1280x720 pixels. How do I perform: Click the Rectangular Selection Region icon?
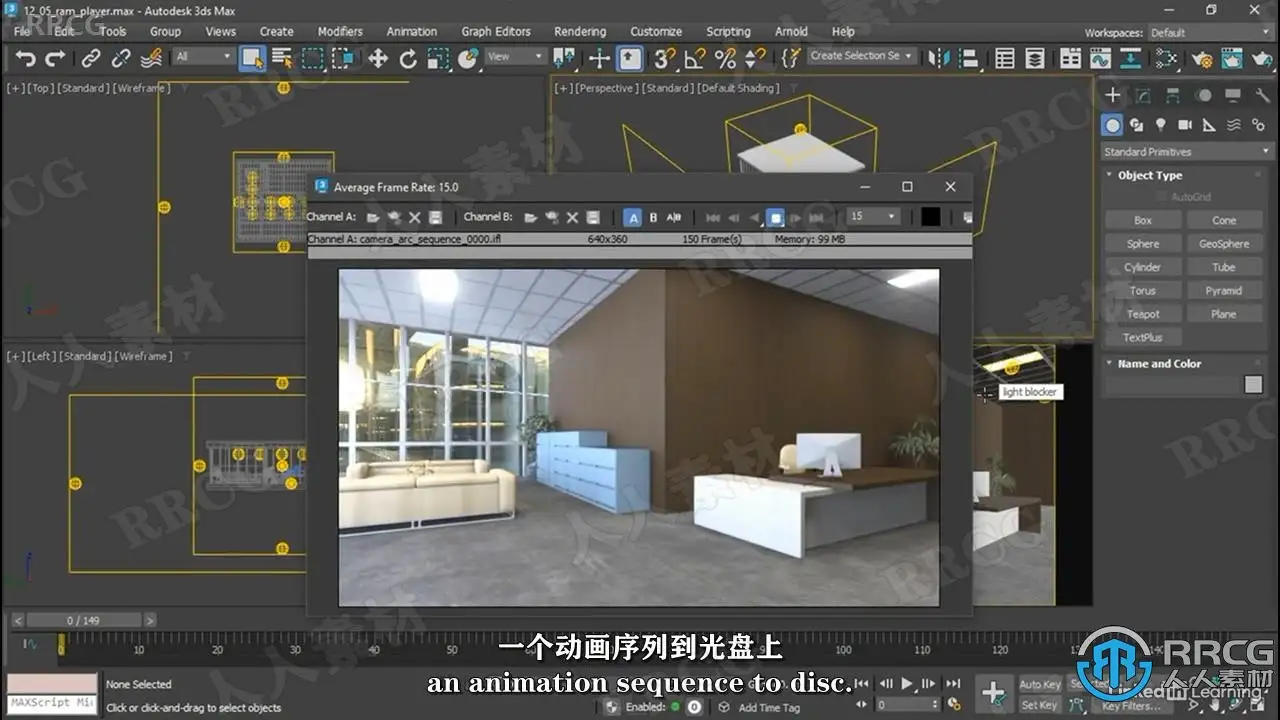313,58
